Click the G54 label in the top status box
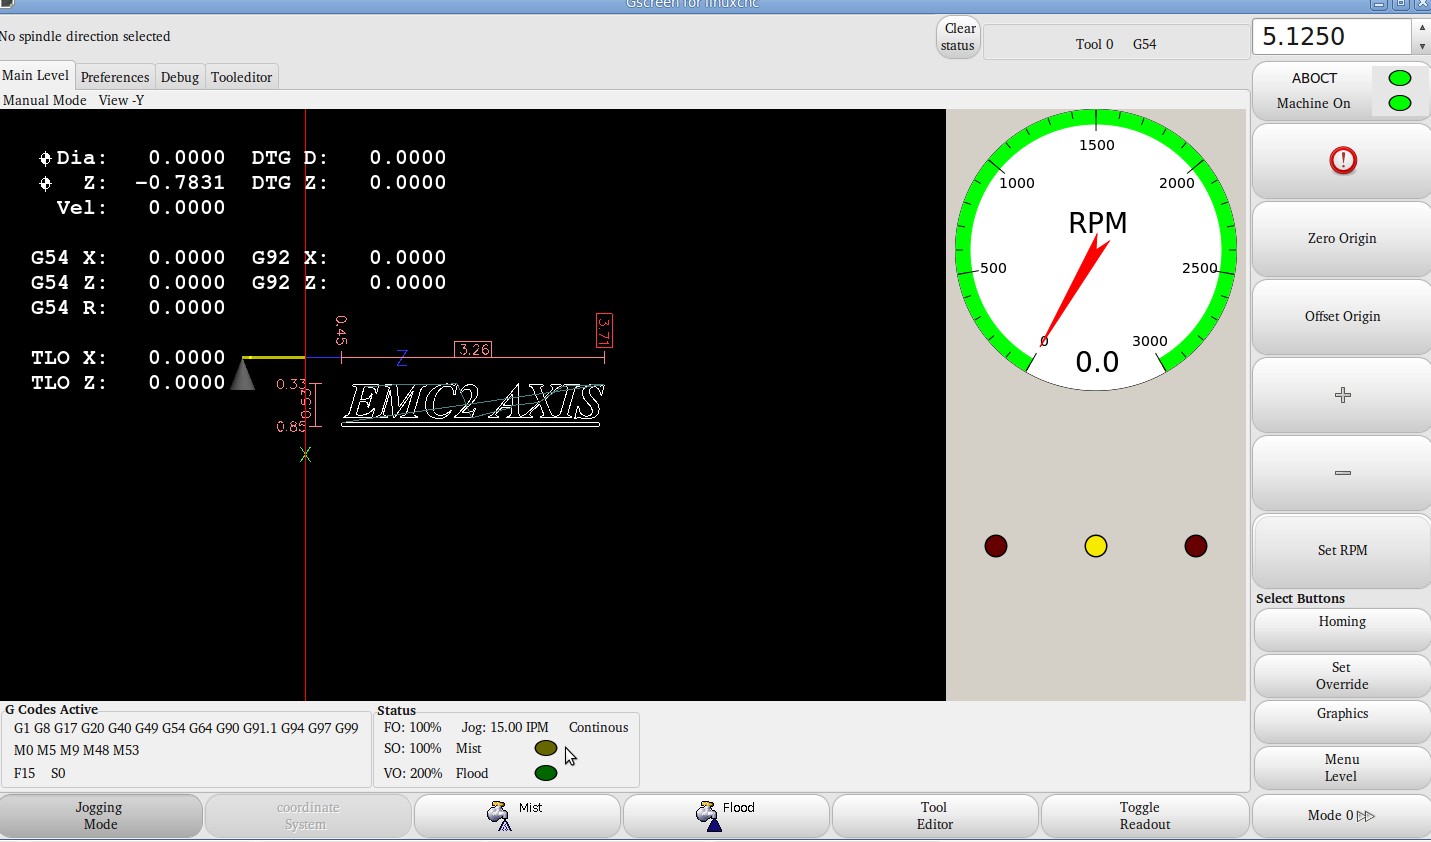The width and height of the screenshot is (1431, 842). [1144, 44]
